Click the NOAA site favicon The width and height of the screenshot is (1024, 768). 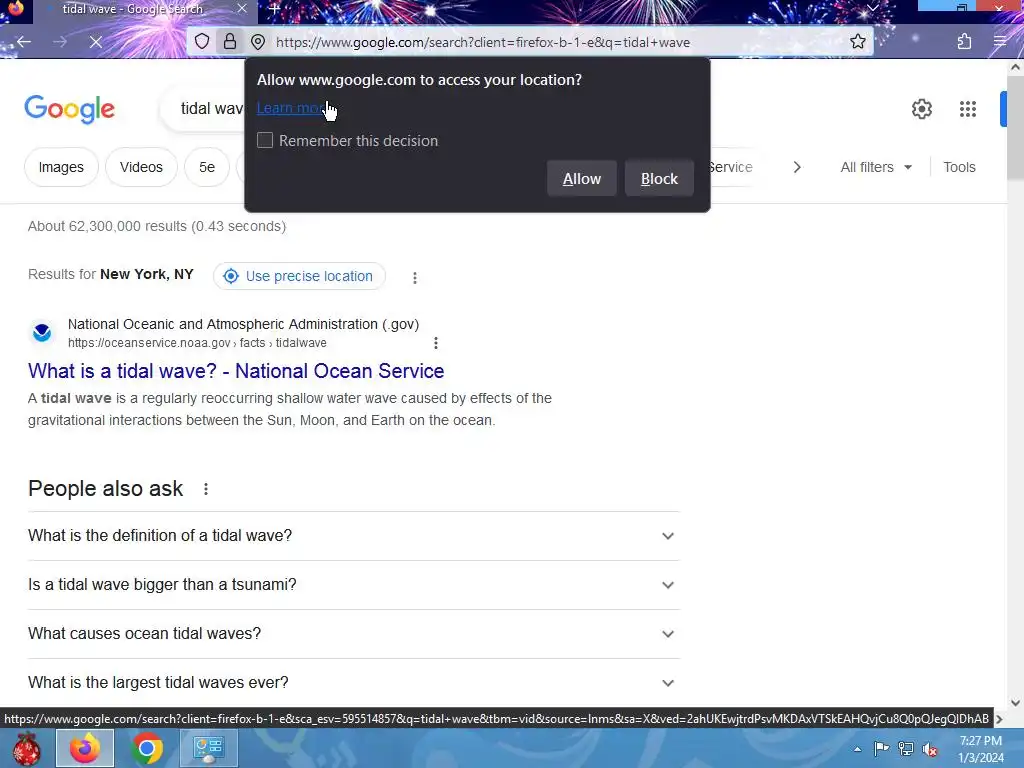point(42,332)
